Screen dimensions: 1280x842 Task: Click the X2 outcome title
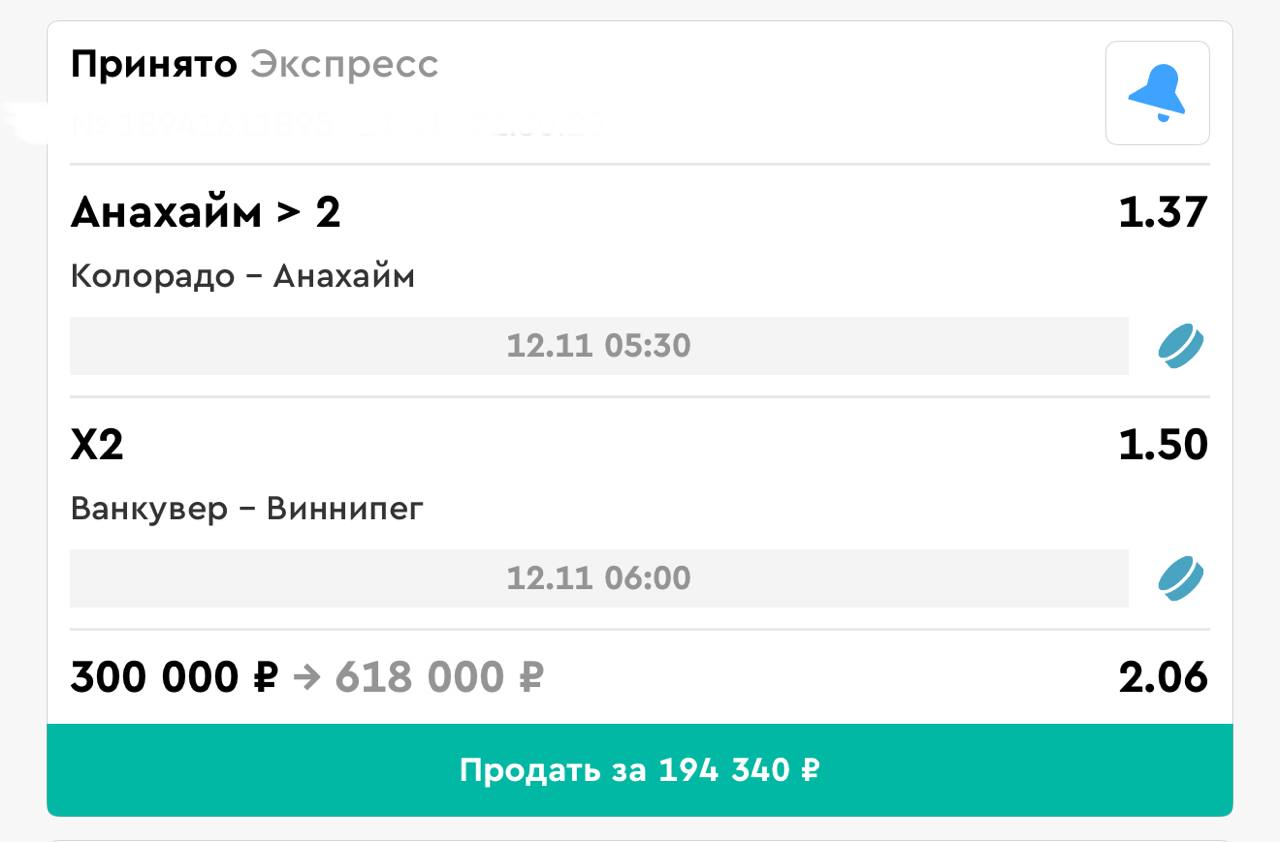tap(97, 445)
